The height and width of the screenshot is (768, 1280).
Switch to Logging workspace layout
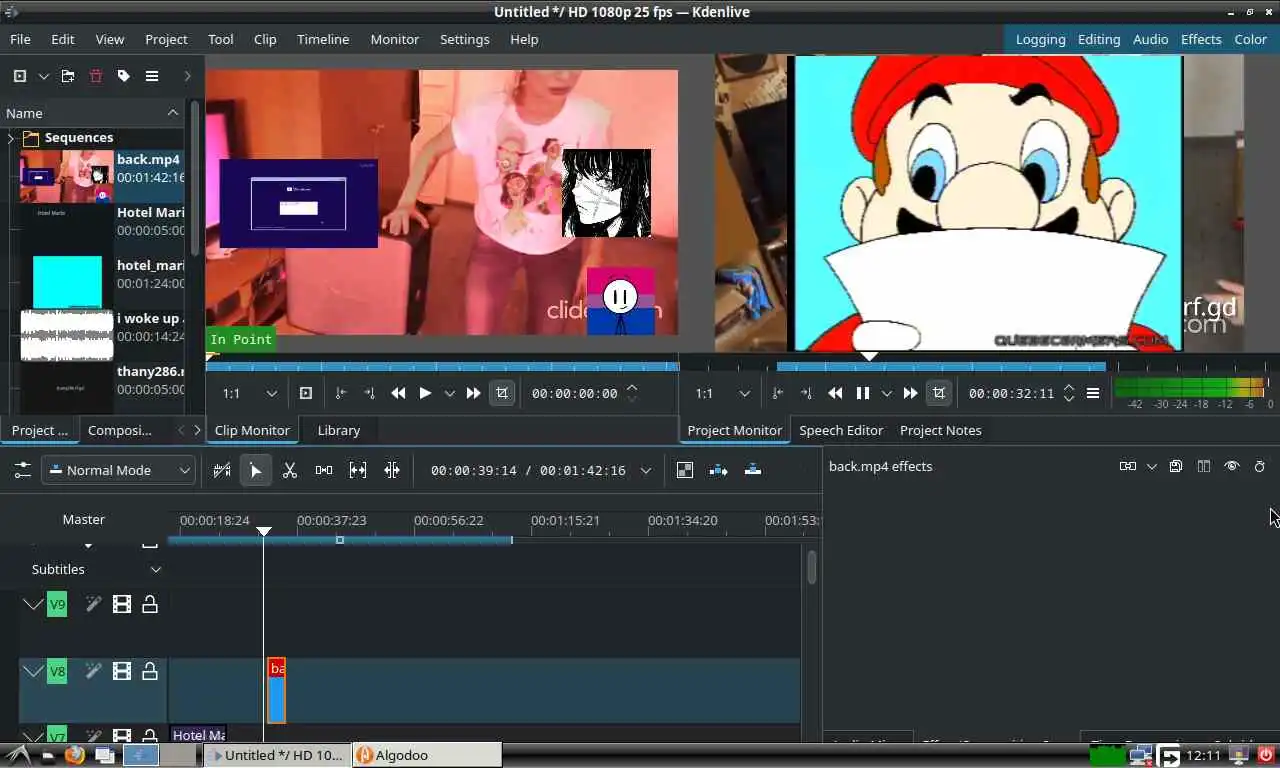click(x=1040, y=39)
